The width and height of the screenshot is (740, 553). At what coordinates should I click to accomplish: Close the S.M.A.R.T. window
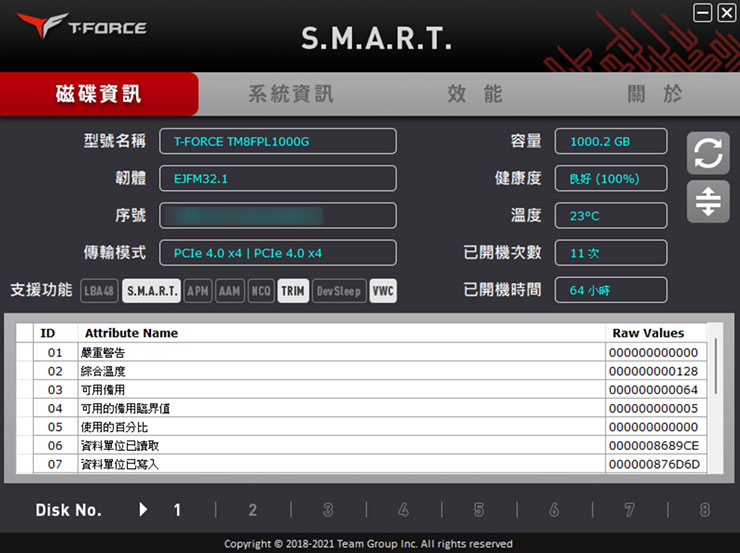(x=726, y=13)
